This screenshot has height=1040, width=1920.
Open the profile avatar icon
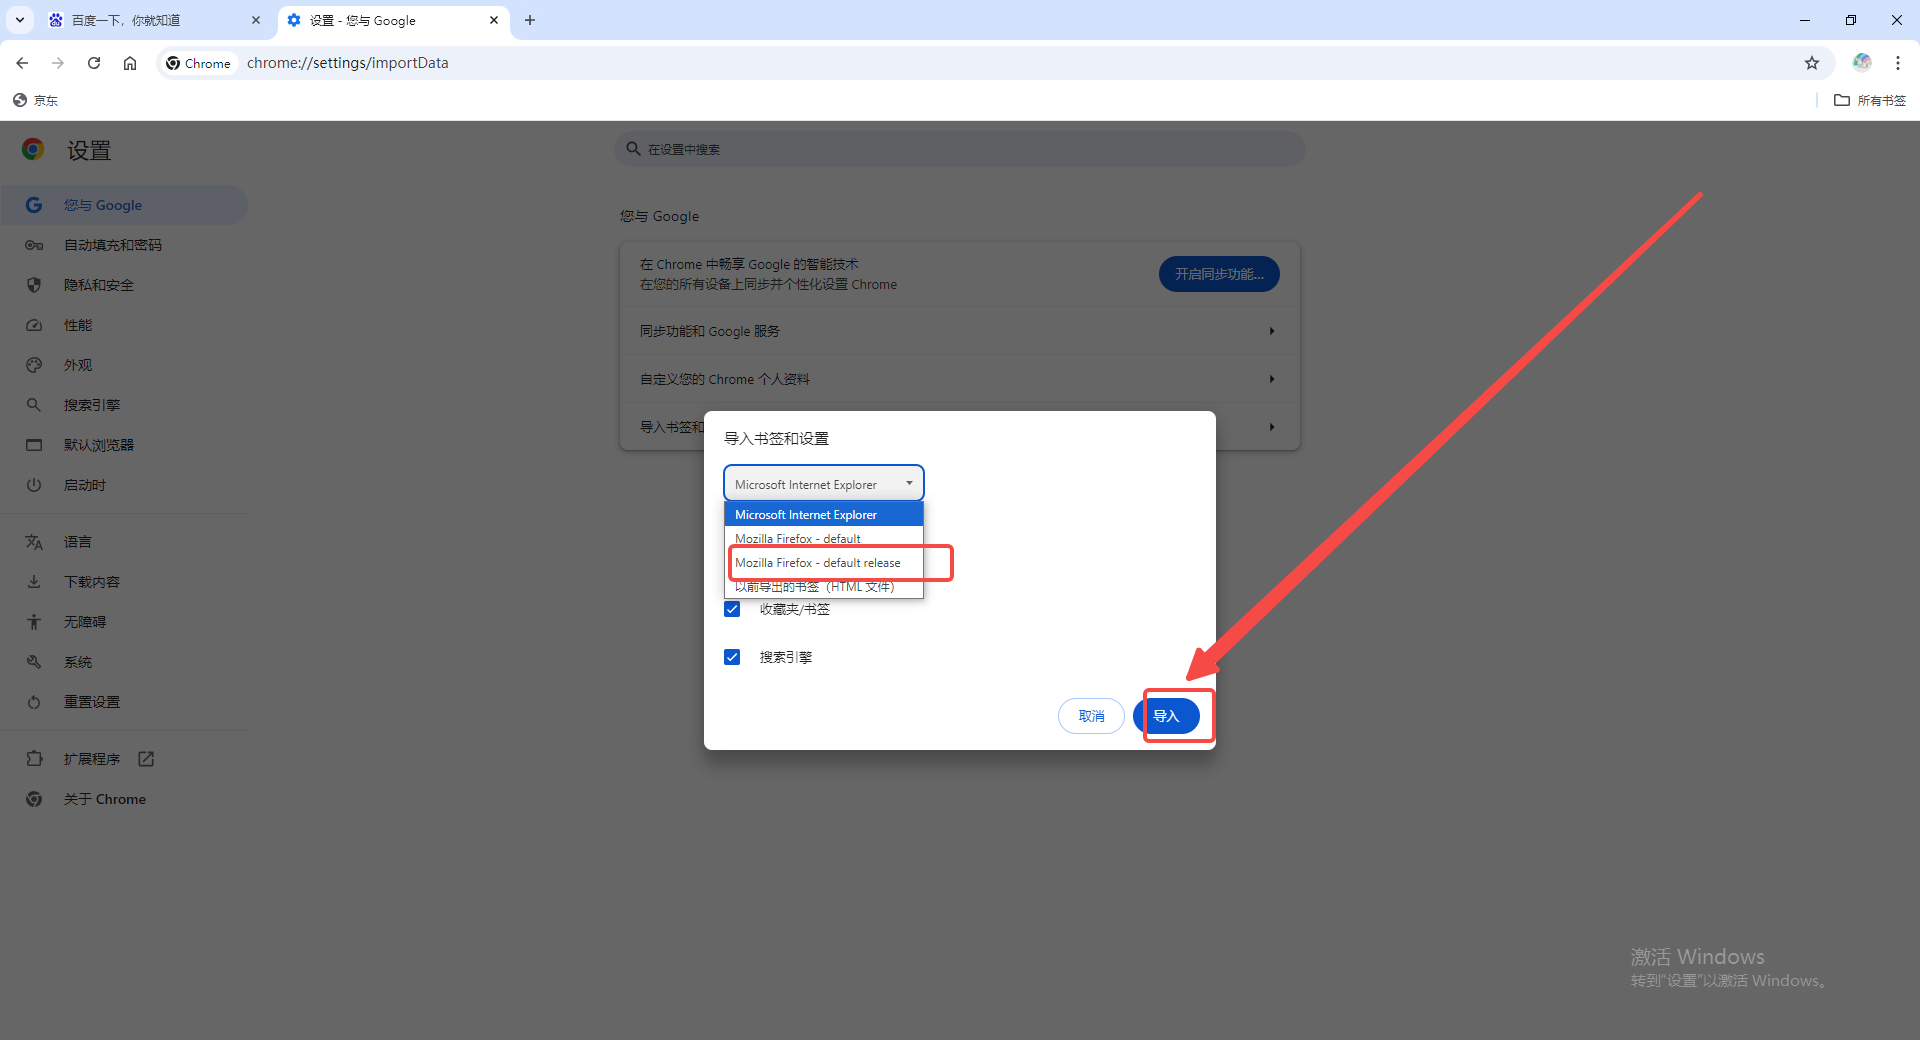1862,62
